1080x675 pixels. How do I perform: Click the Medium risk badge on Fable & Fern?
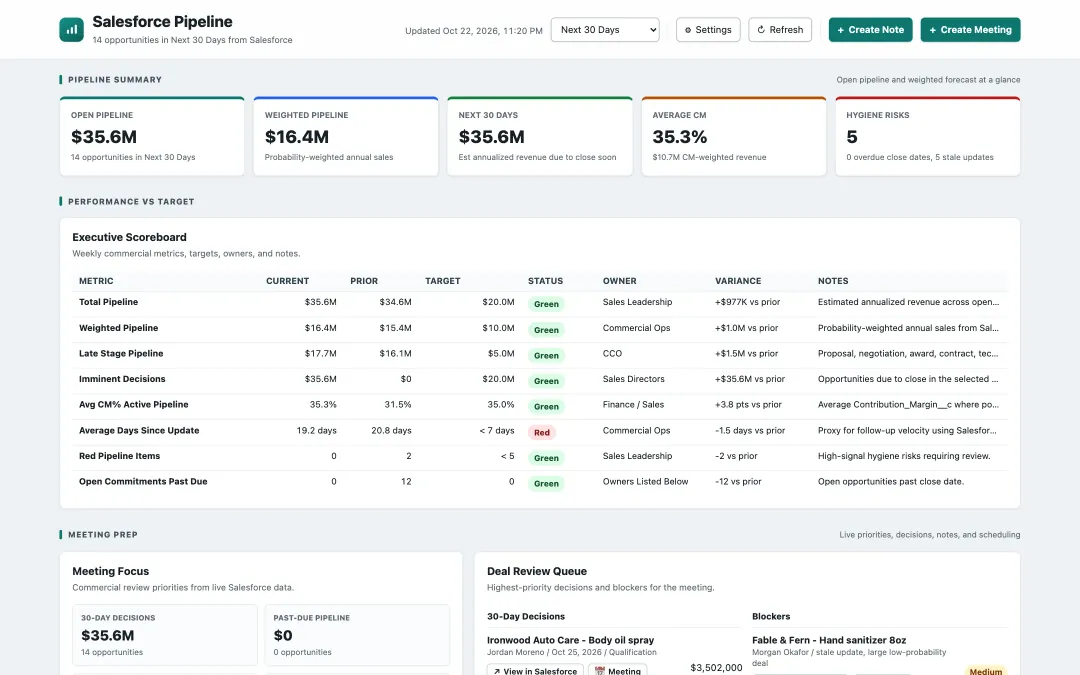click(x=986, y=671)
